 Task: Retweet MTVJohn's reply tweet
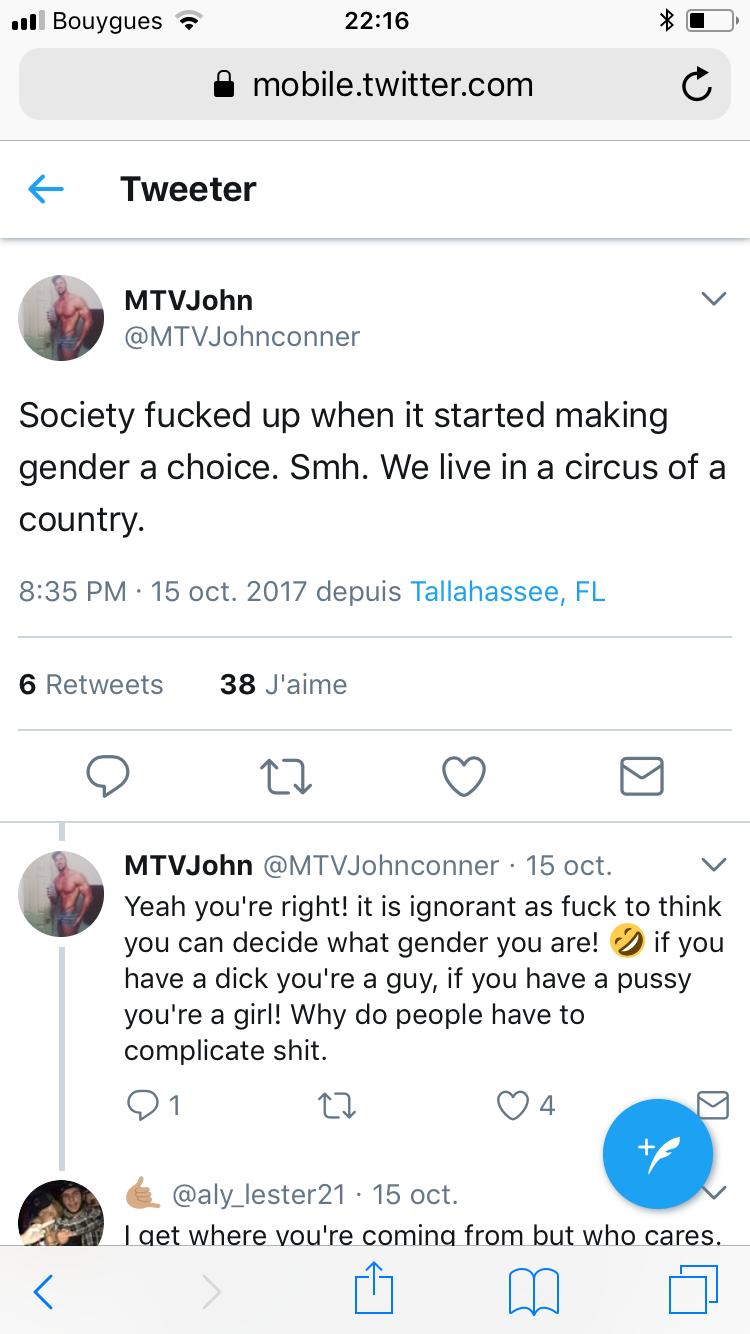tap(336, 1105)
